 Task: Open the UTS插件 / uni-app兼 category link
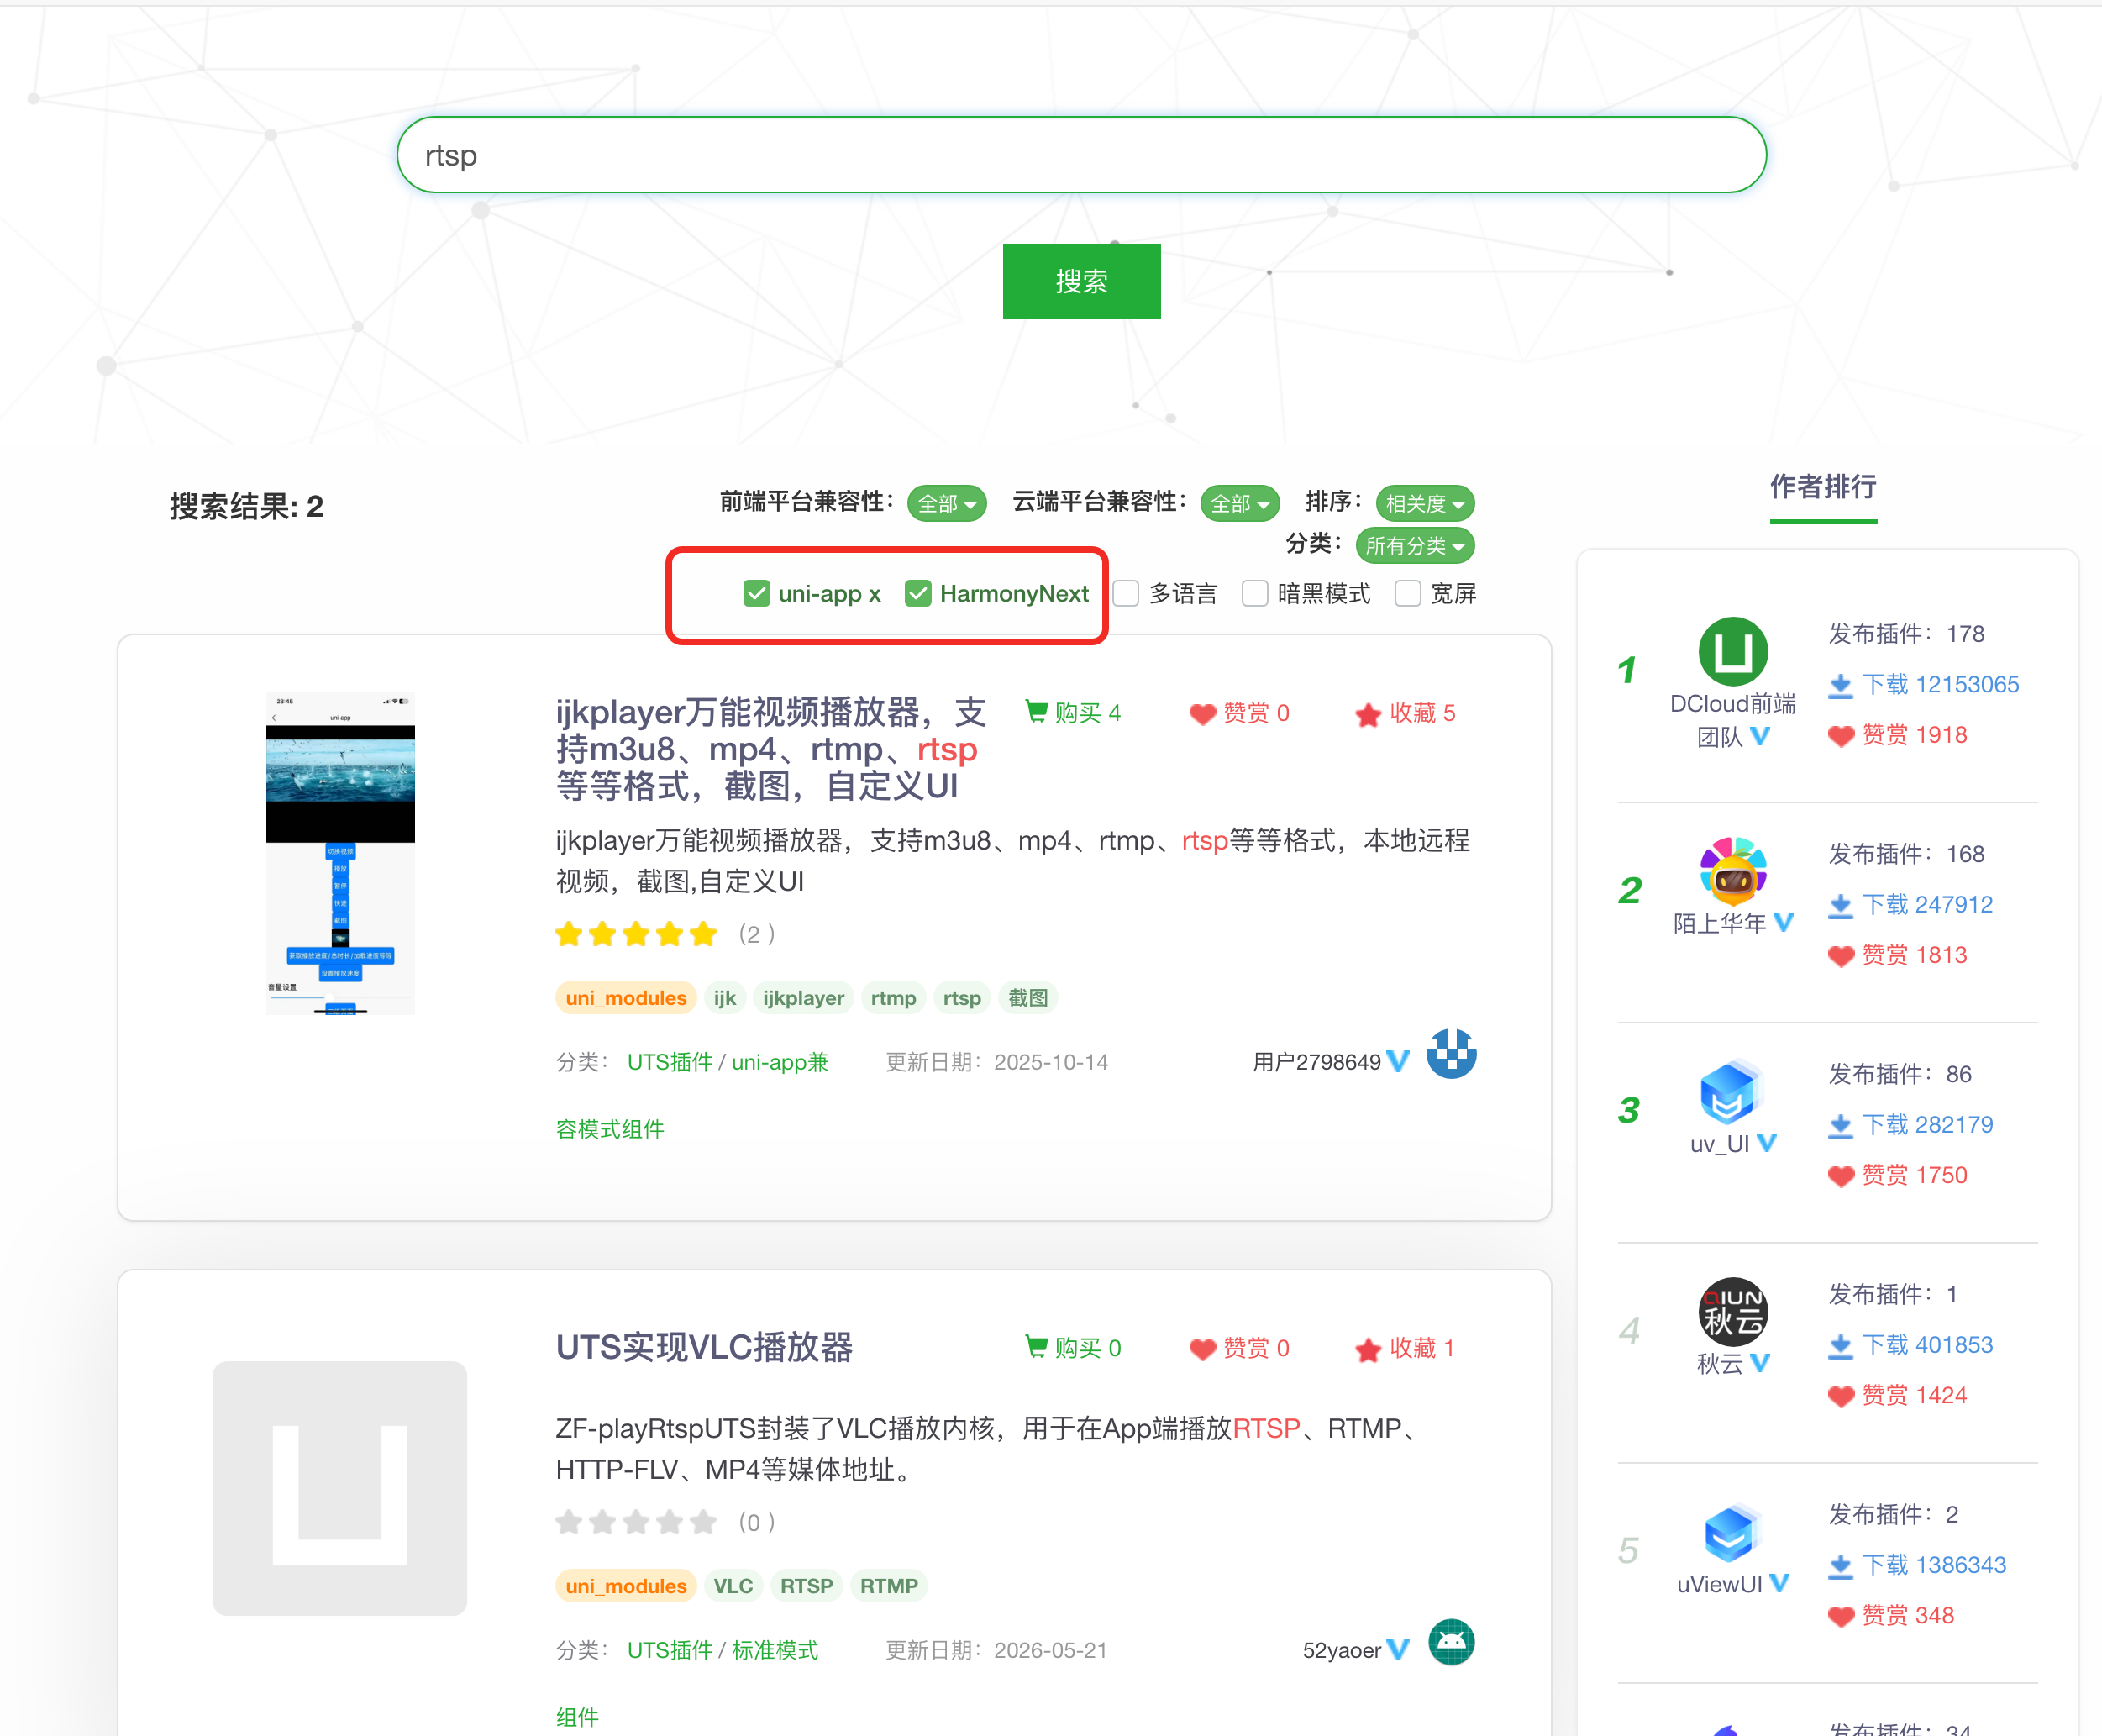(x=728, y=1062)
